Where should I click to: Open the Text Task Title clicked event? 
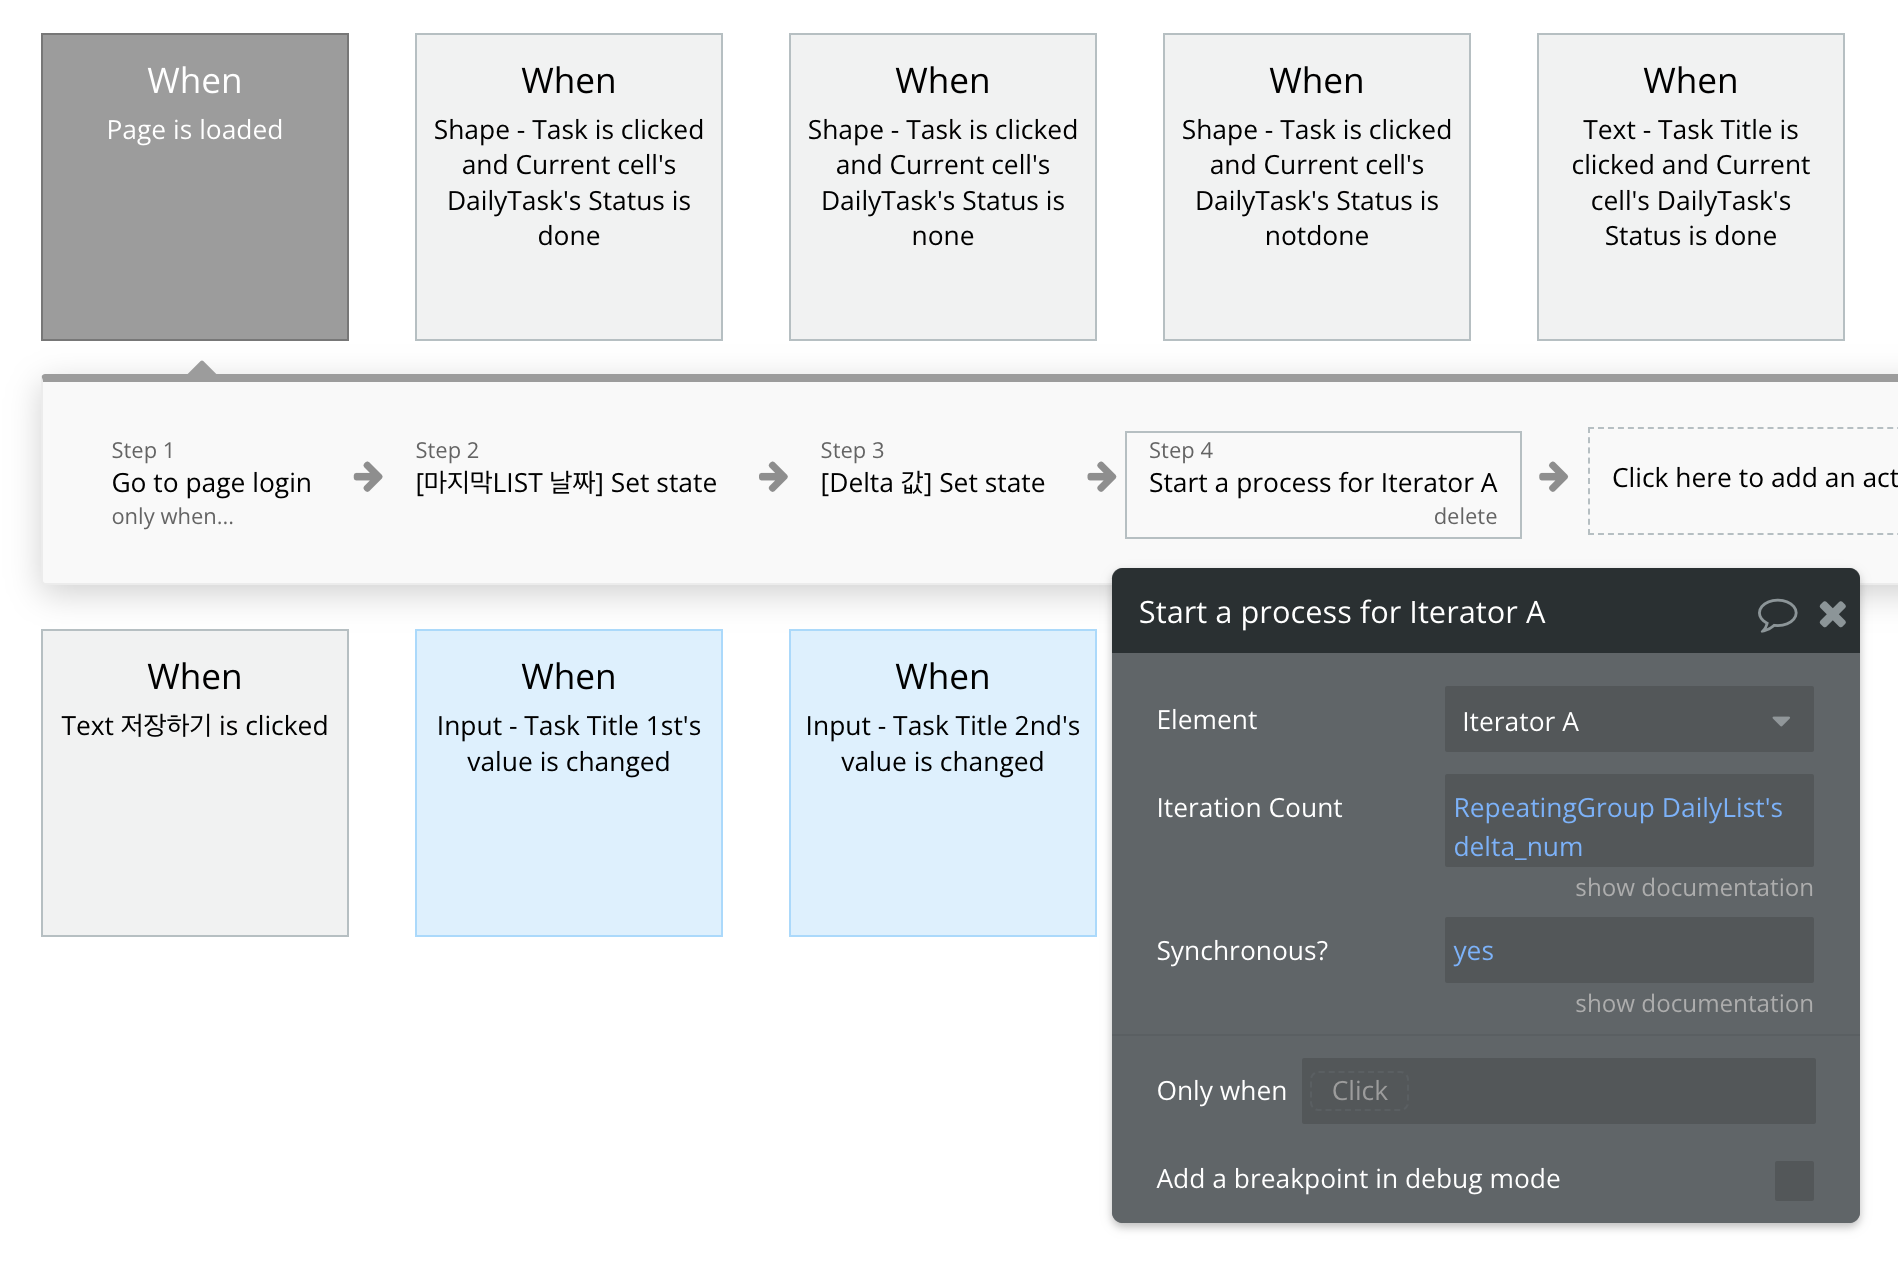click(1690, 187)
